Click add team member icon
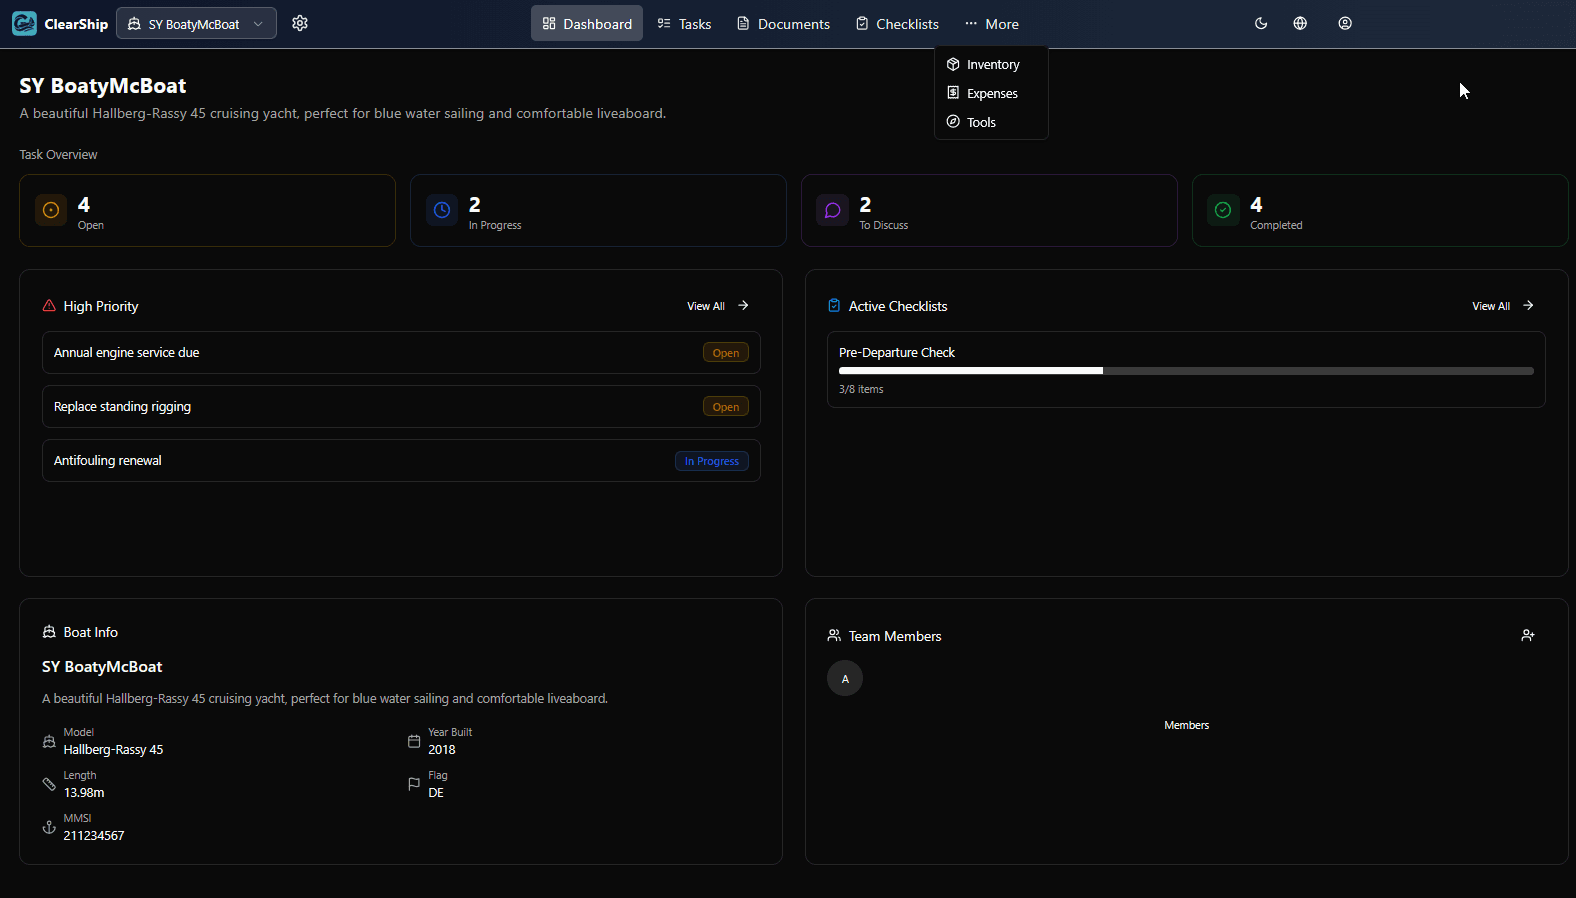Viewport: 1576px width, 898px height. click(1528, 635)
